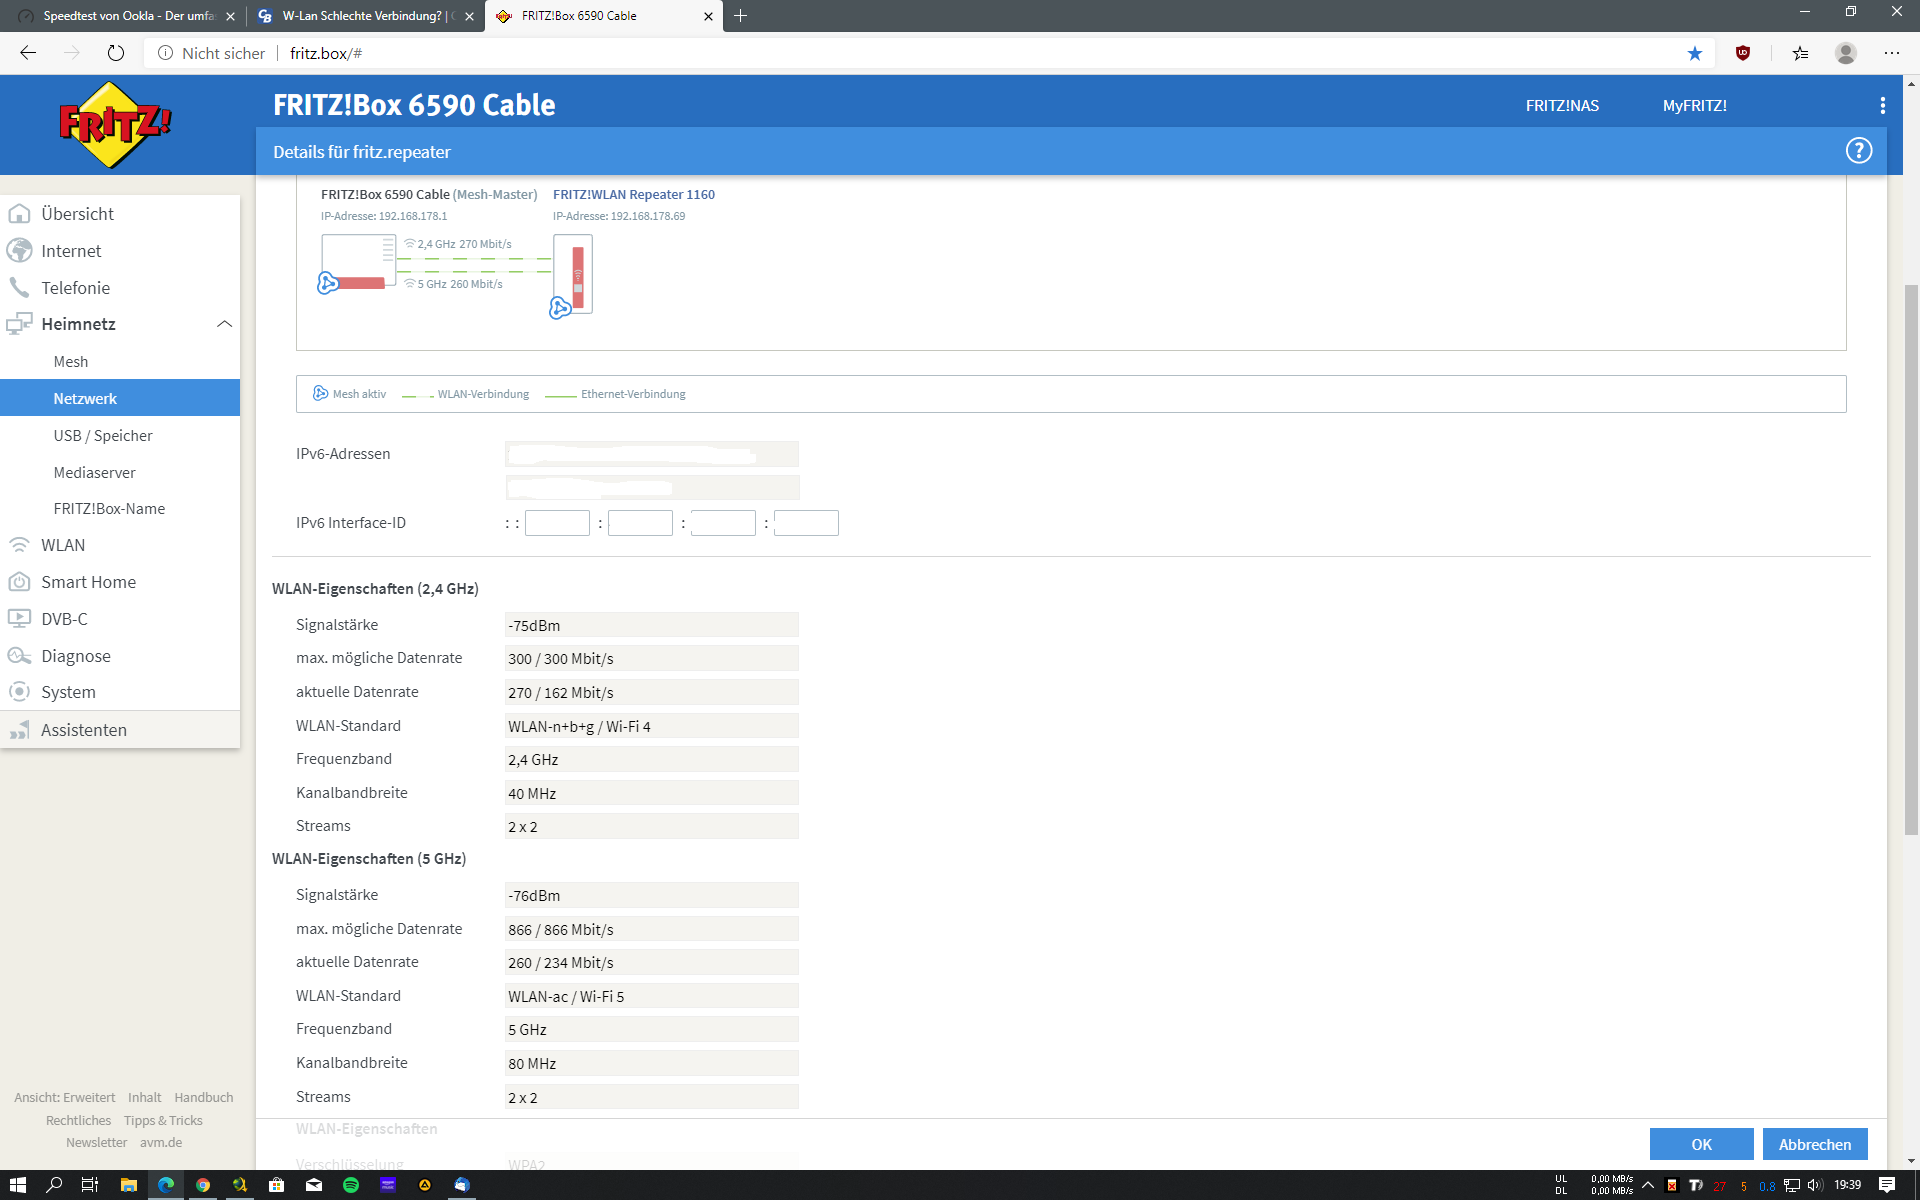
Task: Click the uBlock shield extension icon
Action: [1743, 53]
